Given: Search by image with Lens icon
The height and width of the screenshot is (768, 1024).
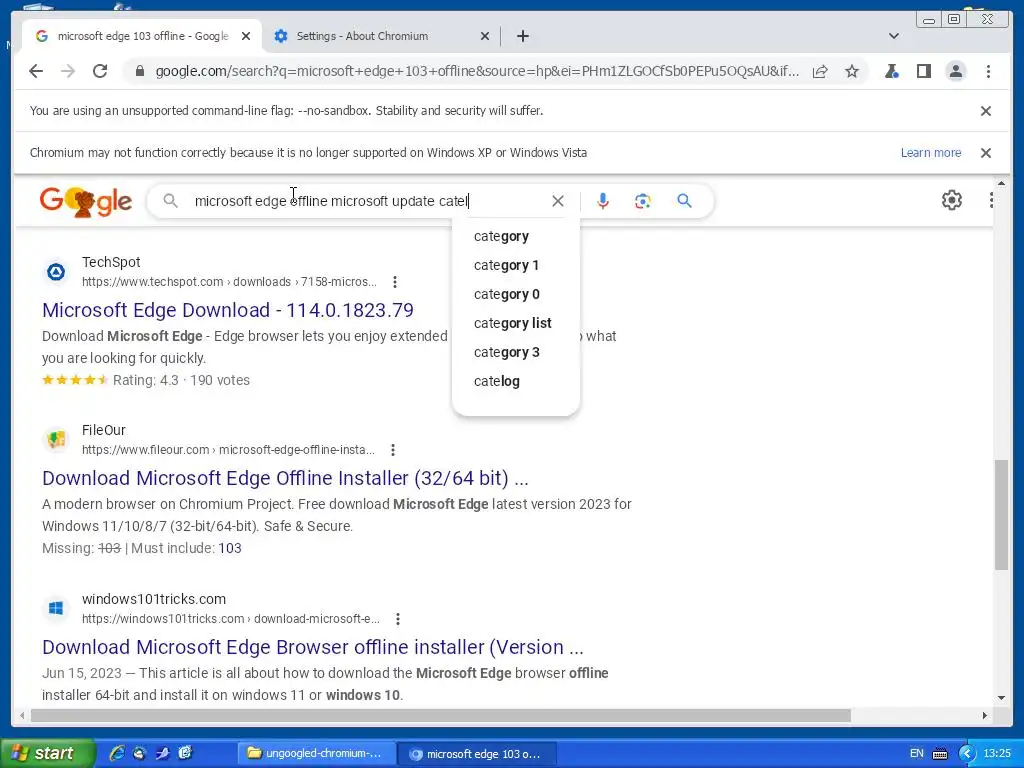Looking at the screenshot, I should coord(643,201).
